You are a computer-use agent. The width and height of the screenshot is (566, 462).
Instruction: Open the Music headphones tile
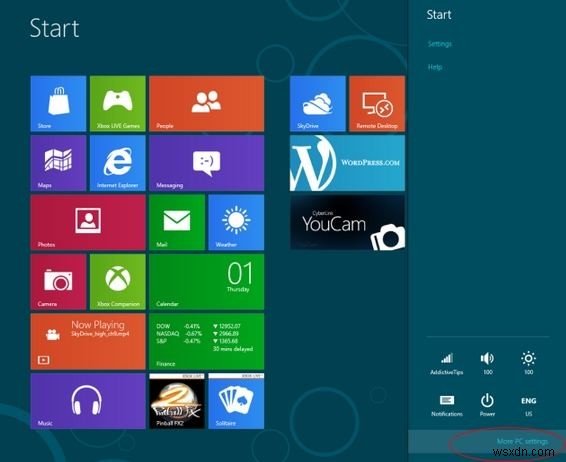[88, 401]
